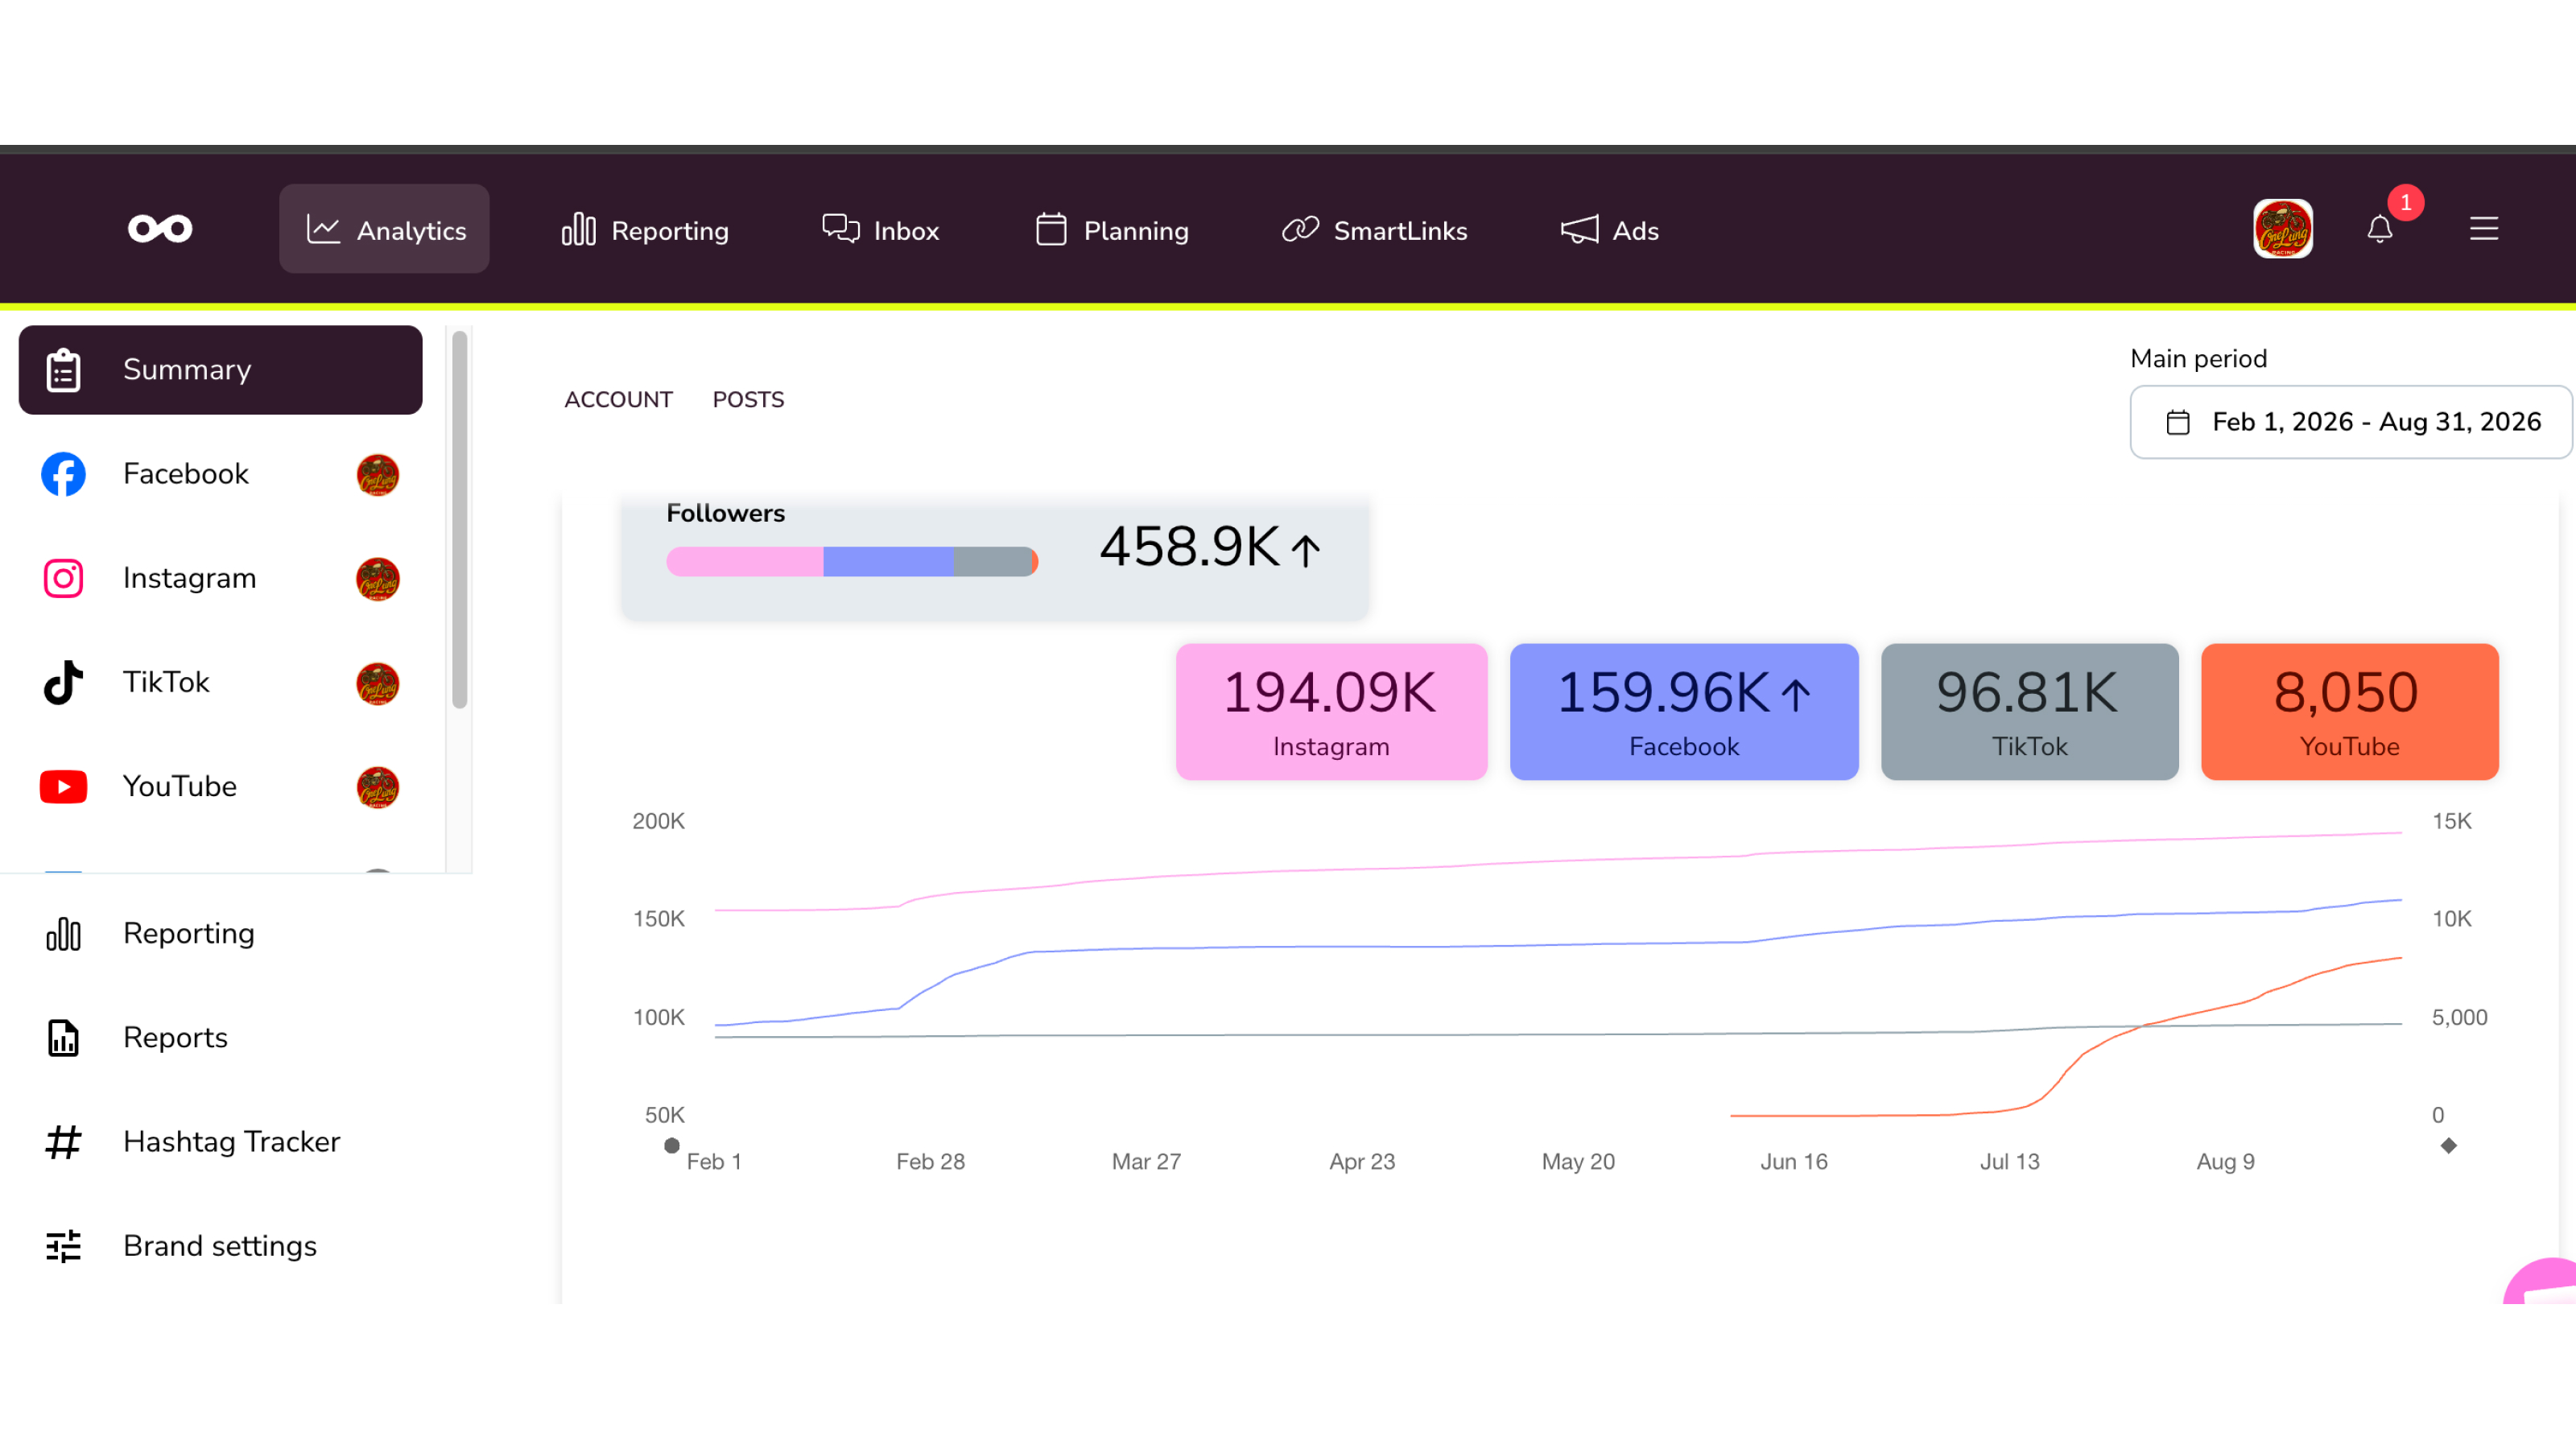Click the Followers distribution bar
Viewport: 2576px width, 1449px height.
[x=852, y=561]
